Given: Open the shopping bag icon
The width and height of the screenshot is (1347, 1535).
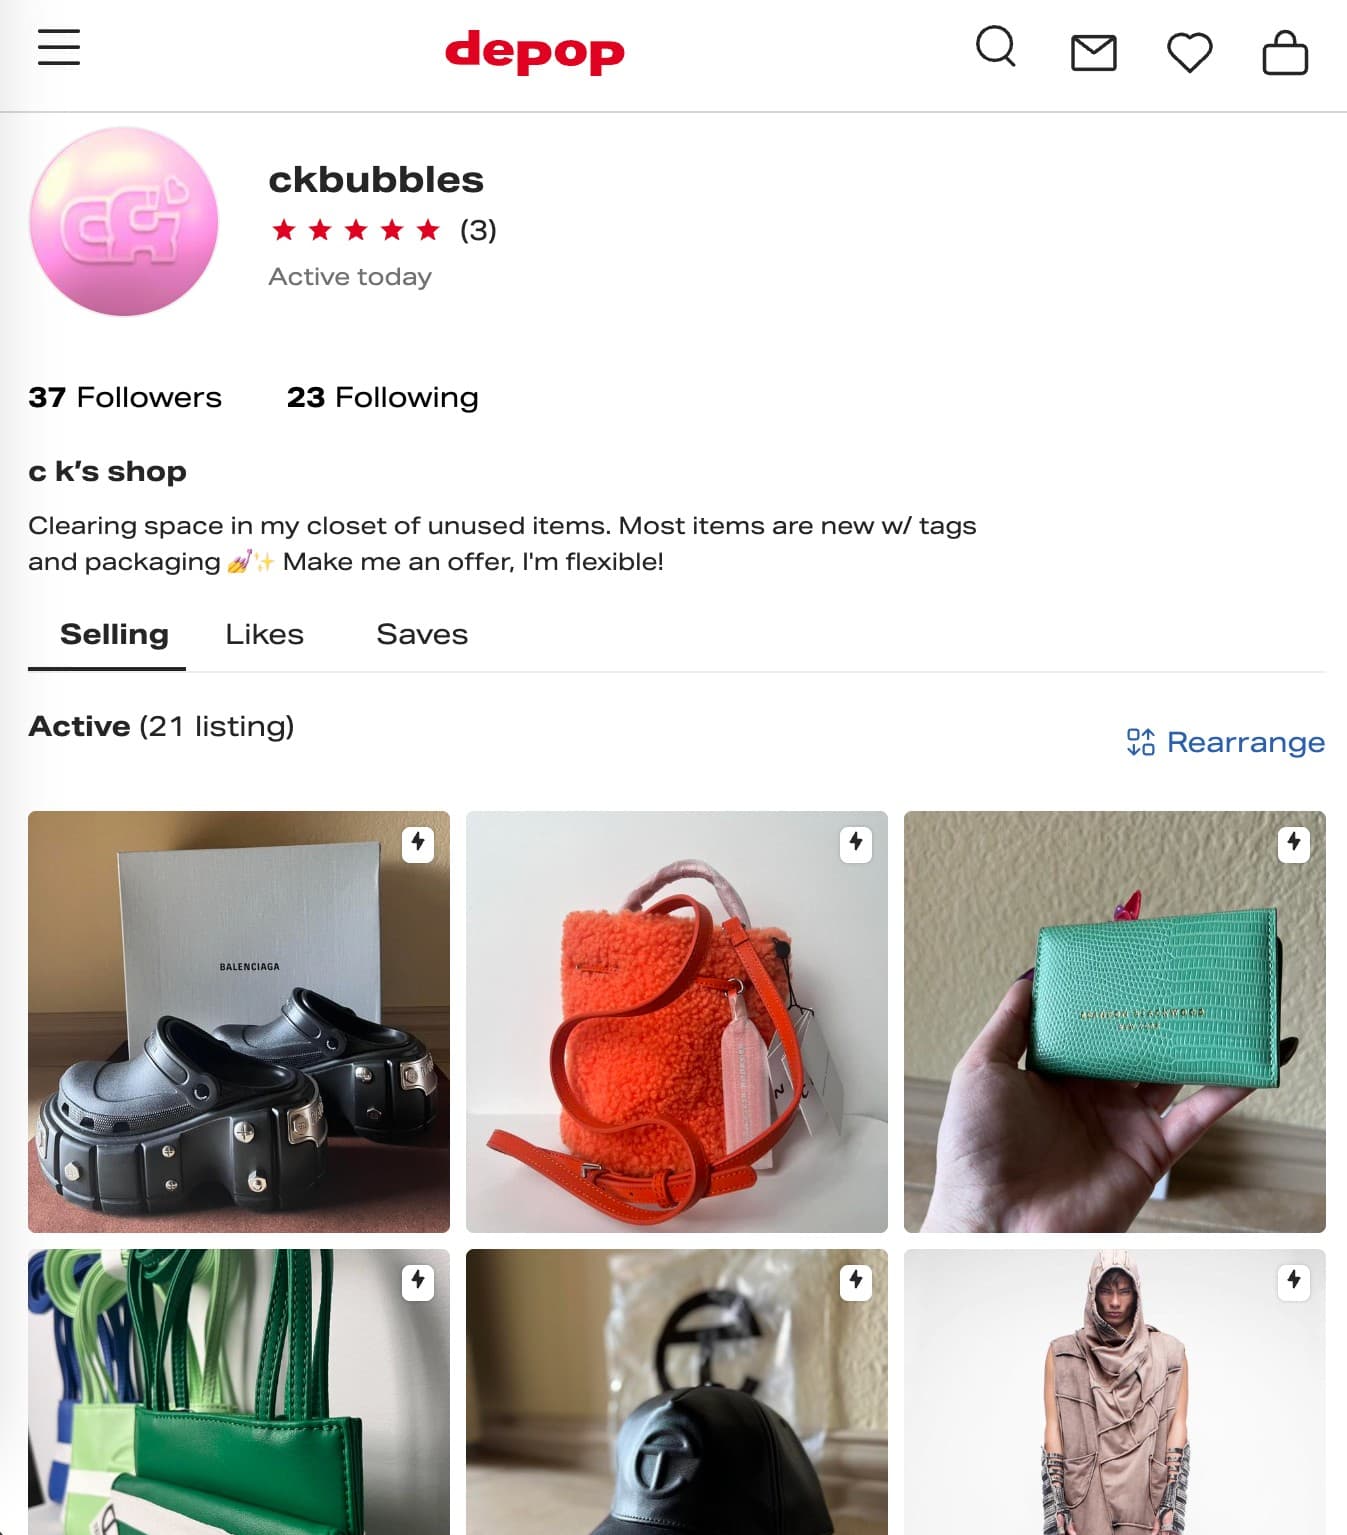Looking at the screenshot, I should 1285,52.
